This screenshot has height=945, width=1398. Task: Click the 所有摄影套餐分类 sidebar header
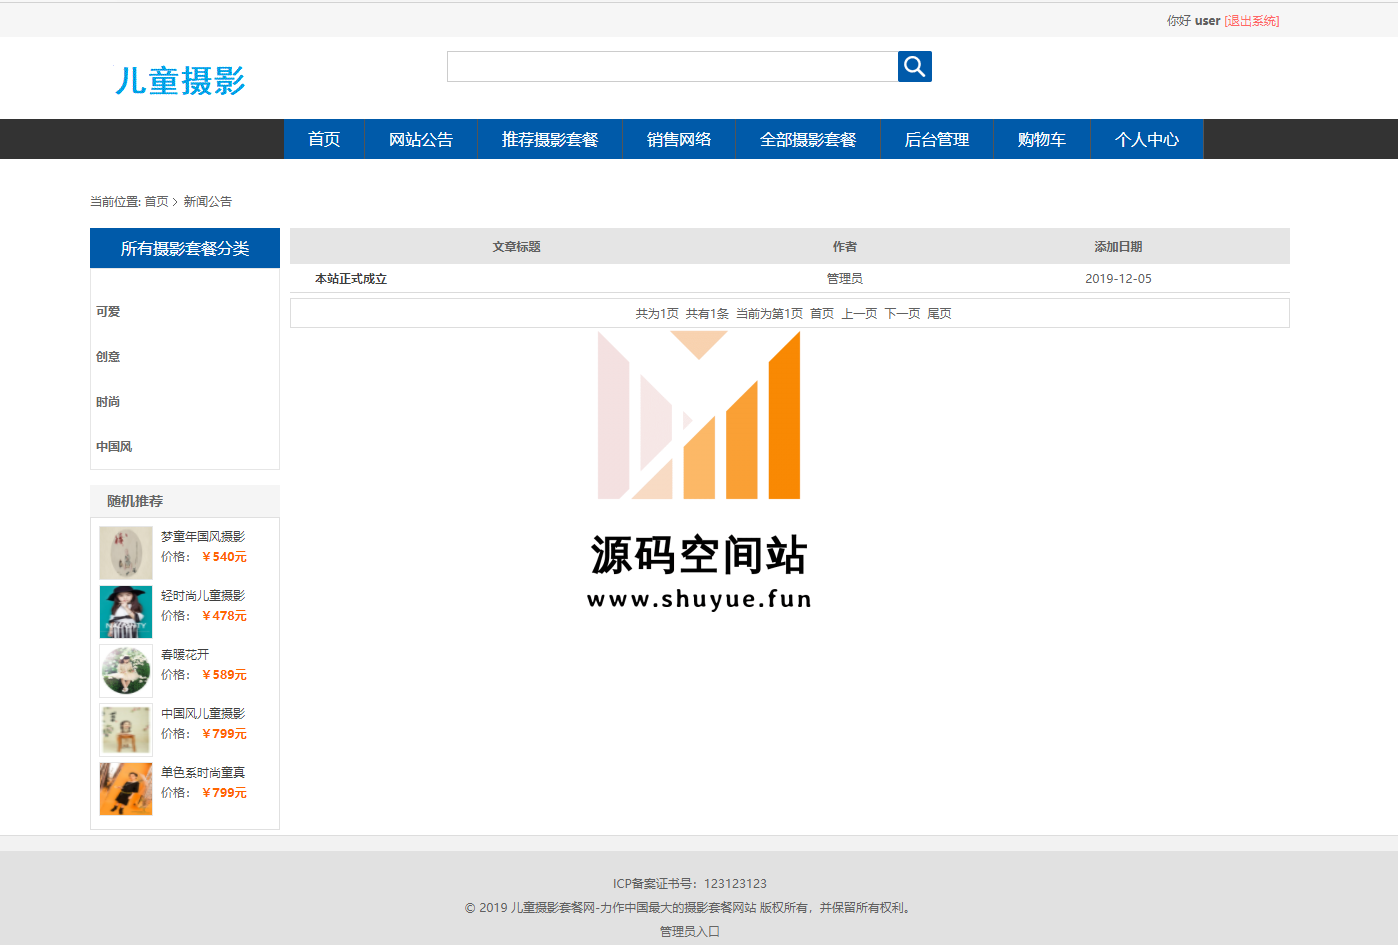click(185, 248)
